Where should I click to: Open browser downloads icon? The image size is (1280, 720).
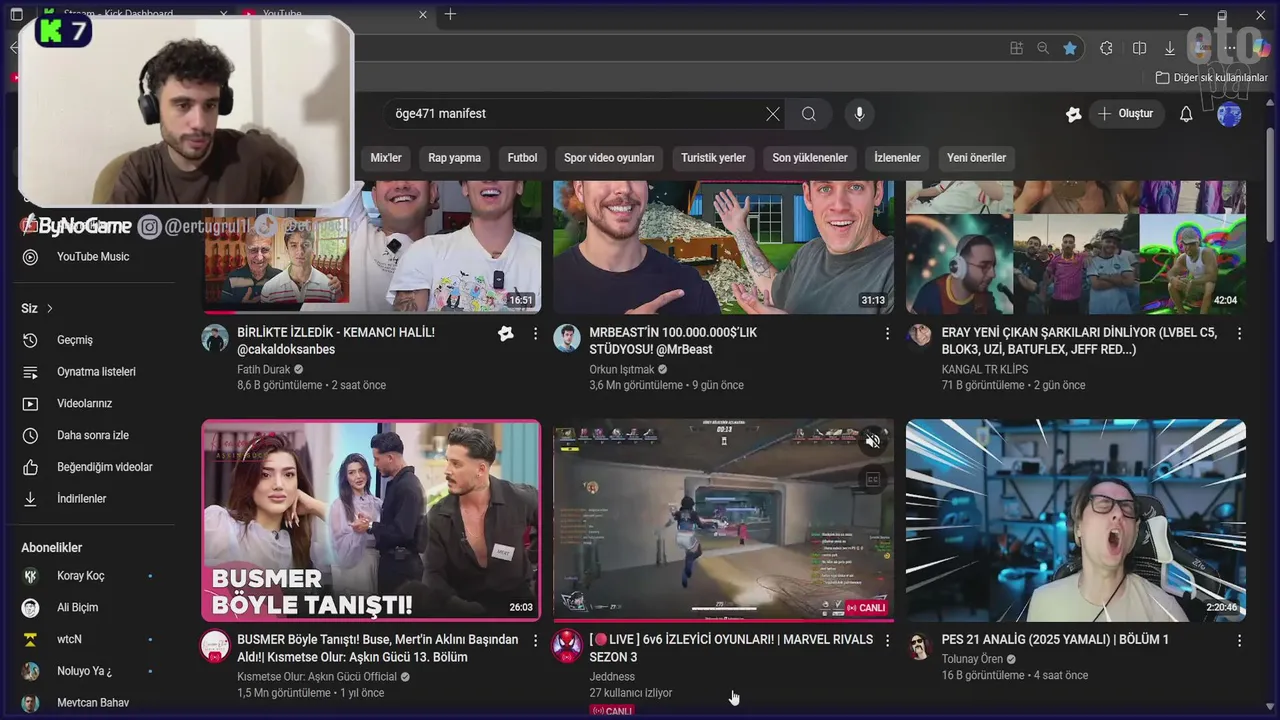tap(1170, 48)
